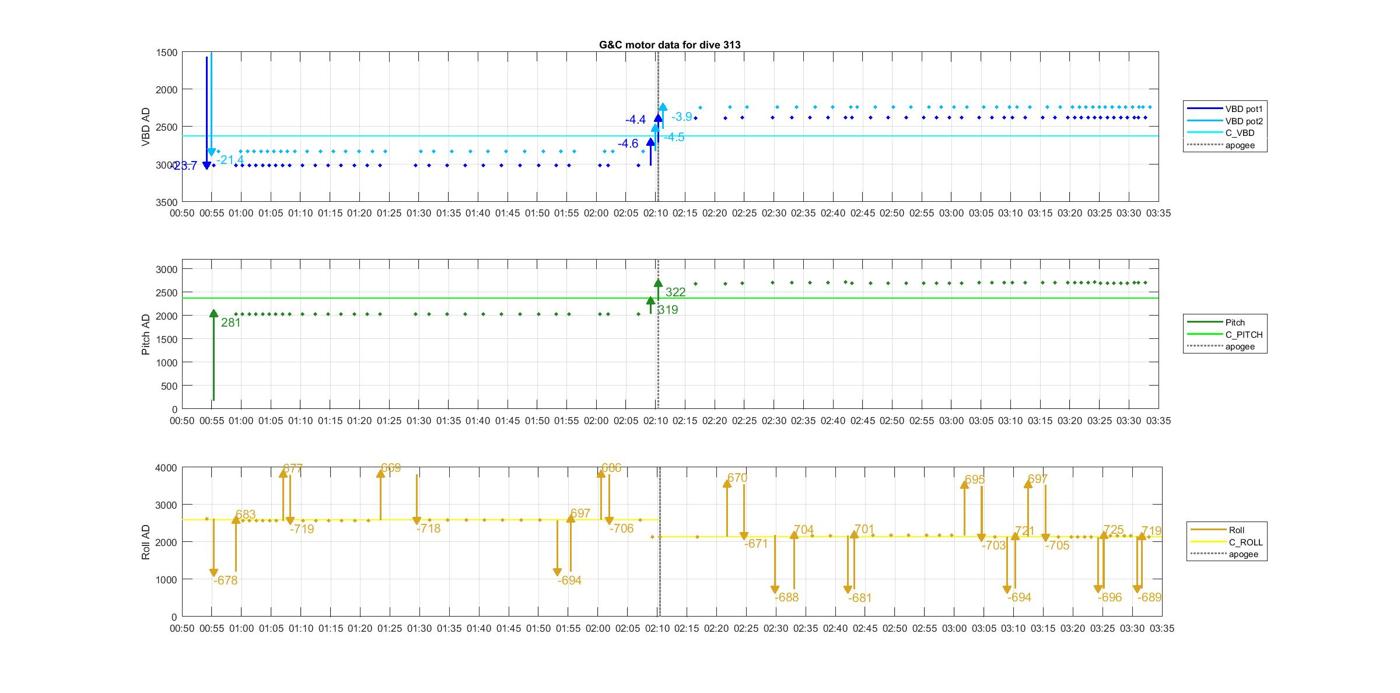Click the '670' roll annotation
The height and width of the screenshot is (693, 1400).
tap(737, 479)
